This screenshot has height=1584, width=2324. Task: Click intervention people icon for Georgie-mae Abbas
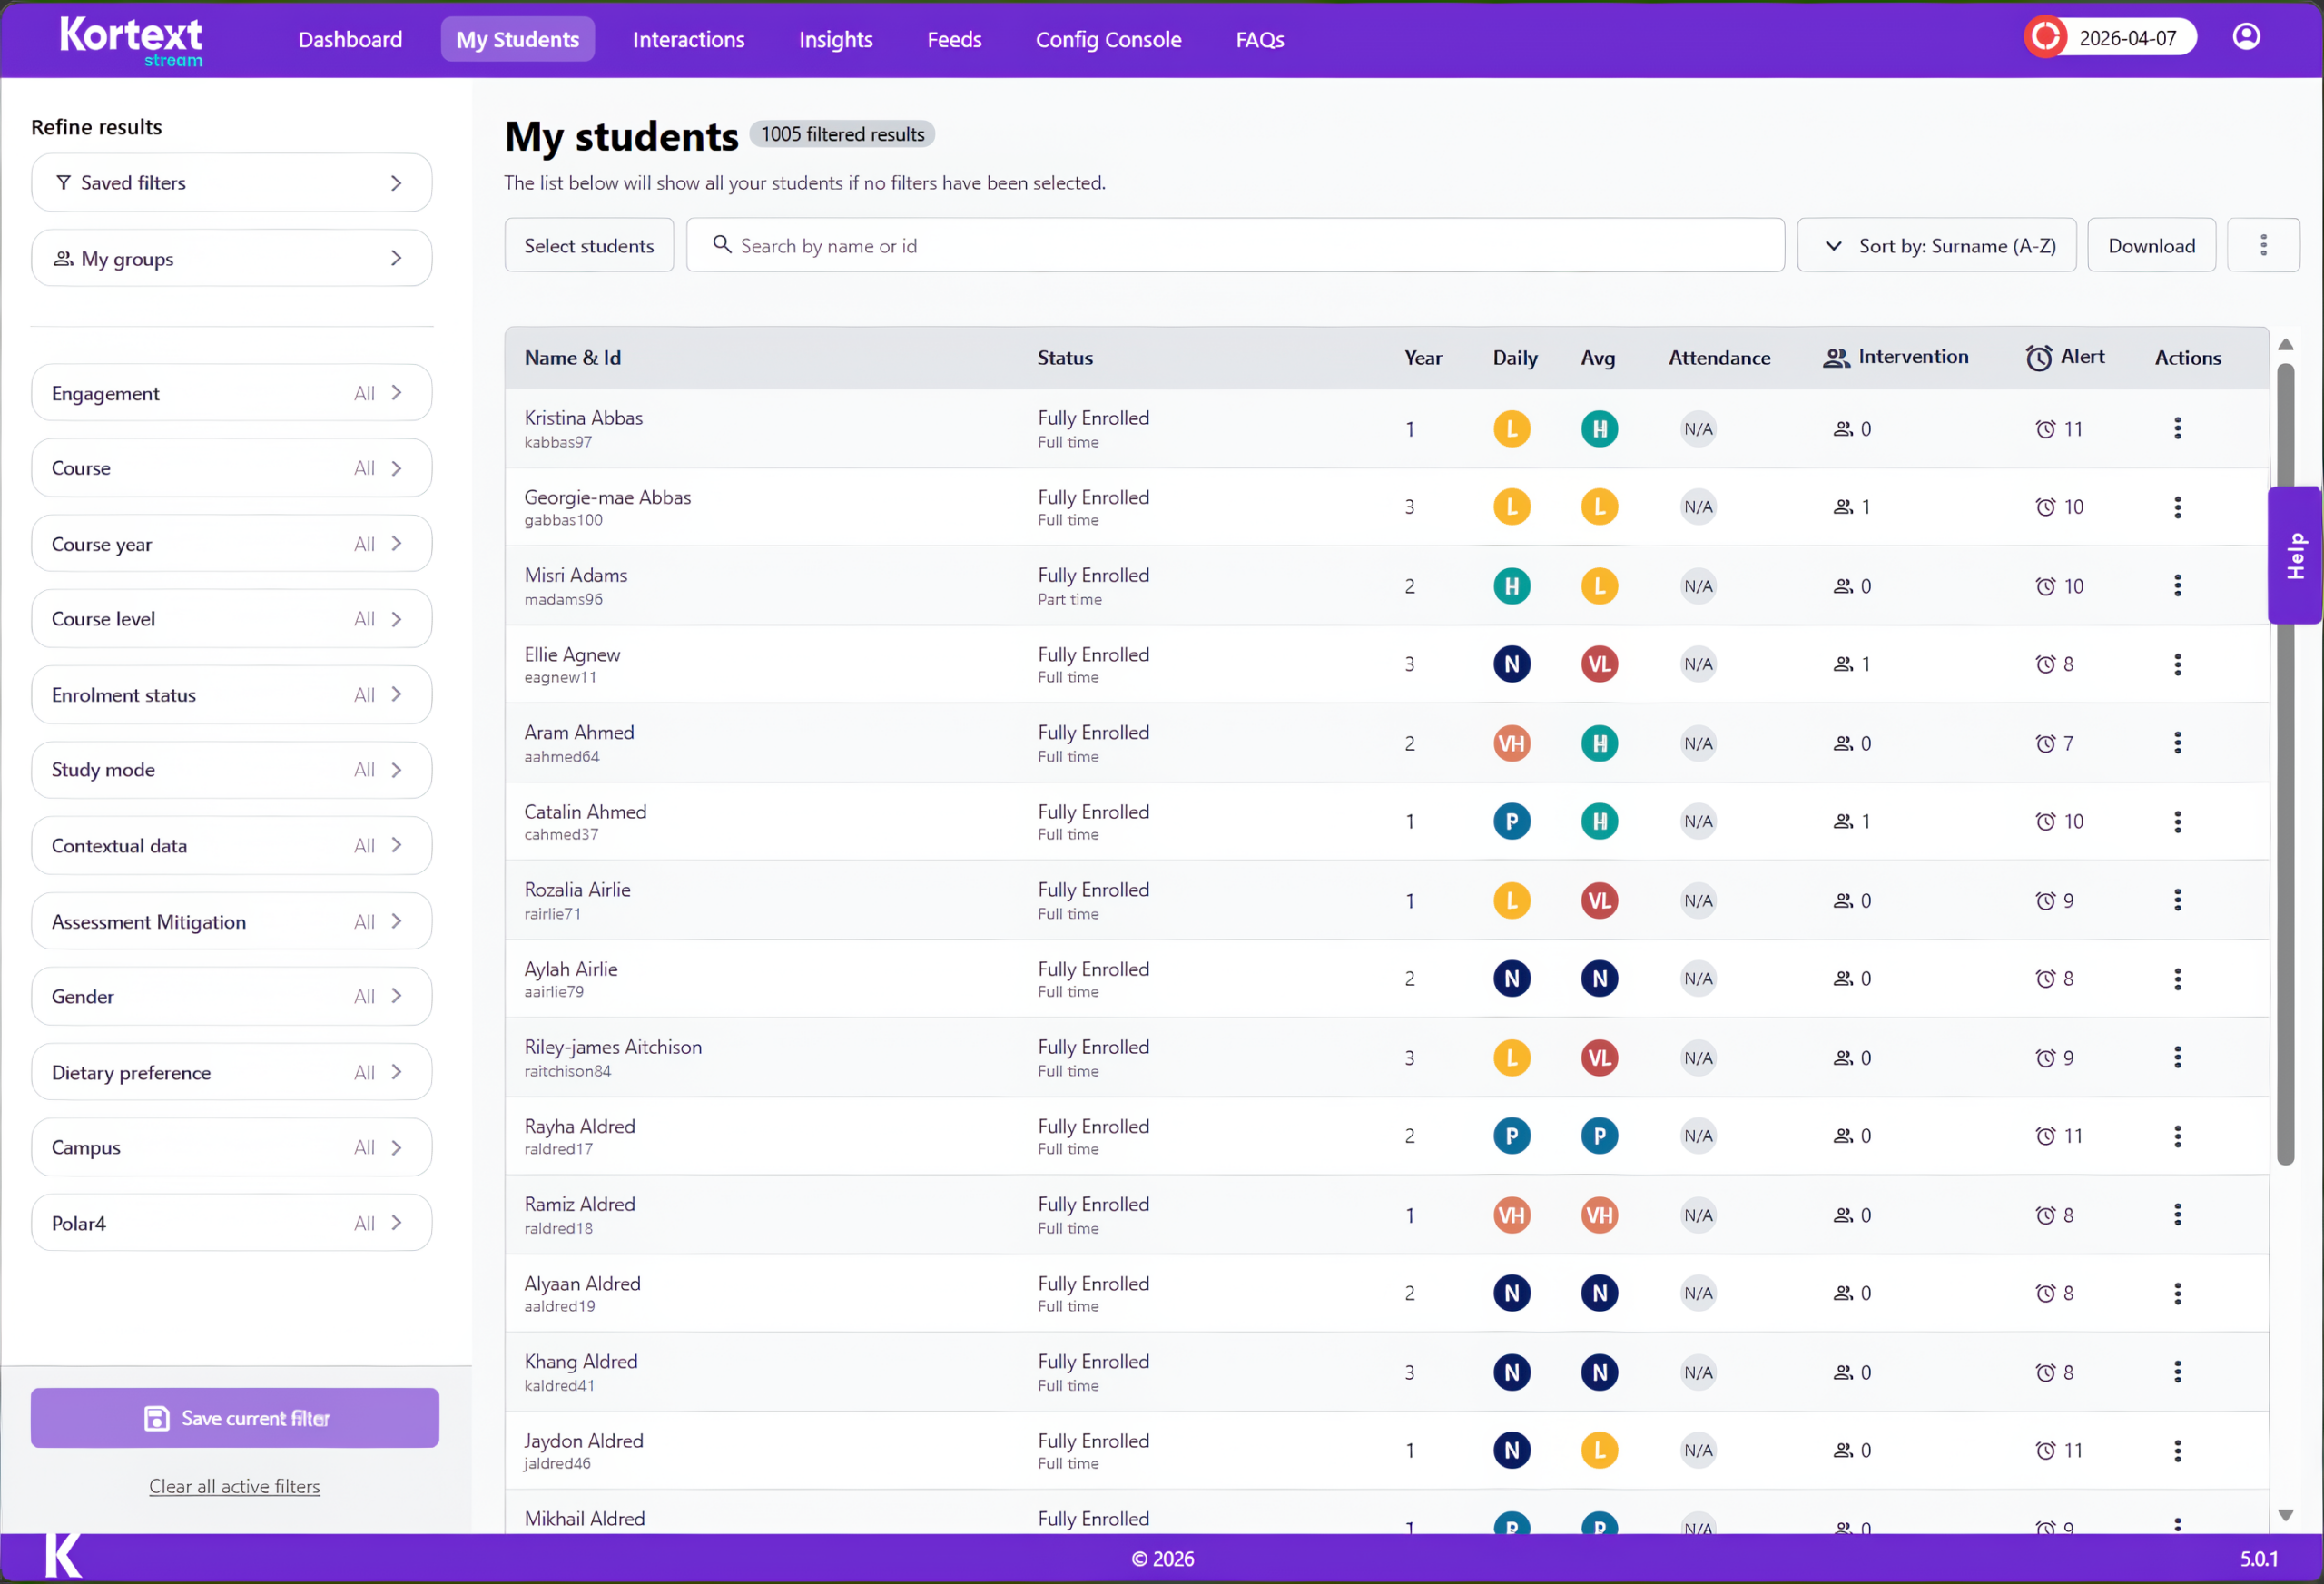(1842, 507)
